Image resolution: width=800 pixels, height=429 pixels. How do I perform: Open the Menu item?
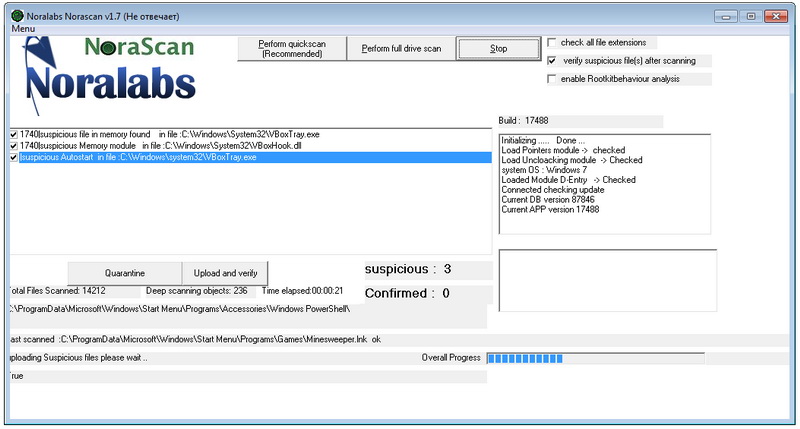click(23, 29)
